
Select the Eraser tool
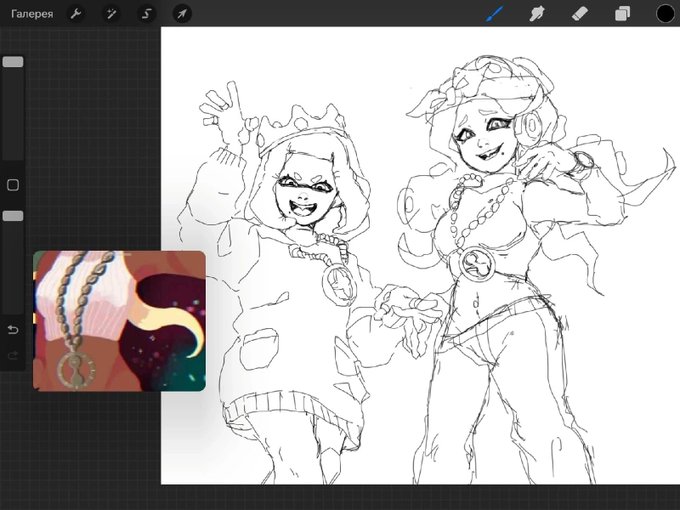pos(580,14)
